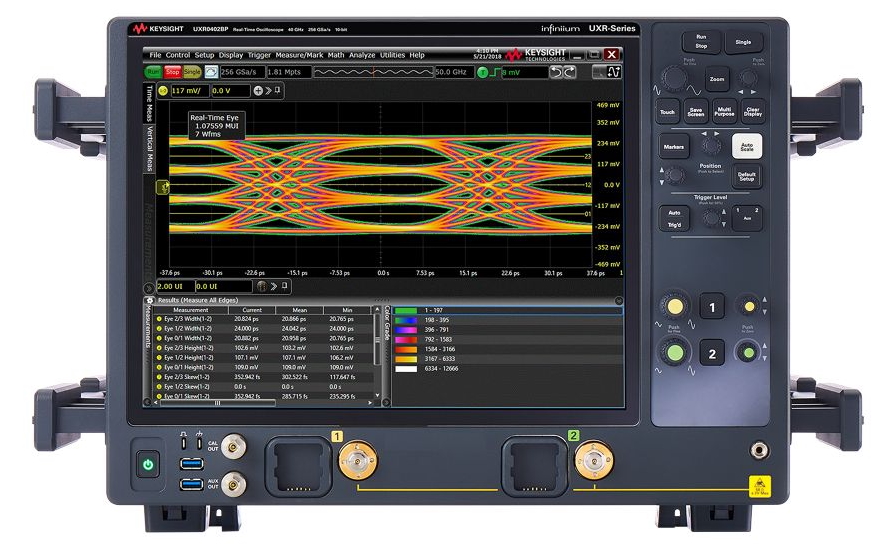Screen dimensions: 896x544
Task: Pin the channel bar with pin icon
Action: (278, 90)
